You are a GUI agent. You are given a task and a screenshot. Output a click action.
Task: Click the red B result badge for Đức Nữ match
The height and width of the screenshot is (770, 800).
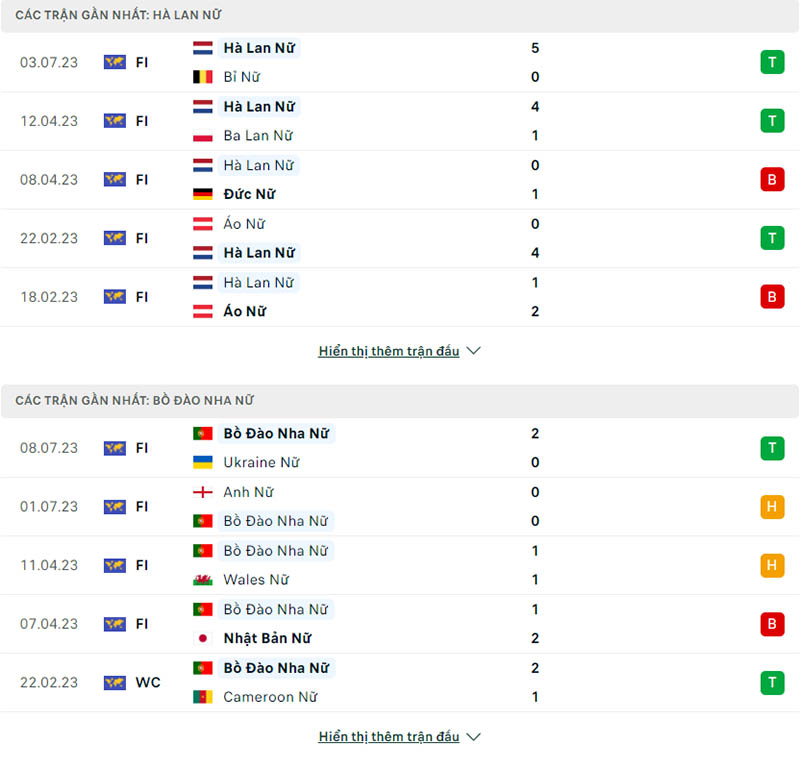click(x=771, y=180)
